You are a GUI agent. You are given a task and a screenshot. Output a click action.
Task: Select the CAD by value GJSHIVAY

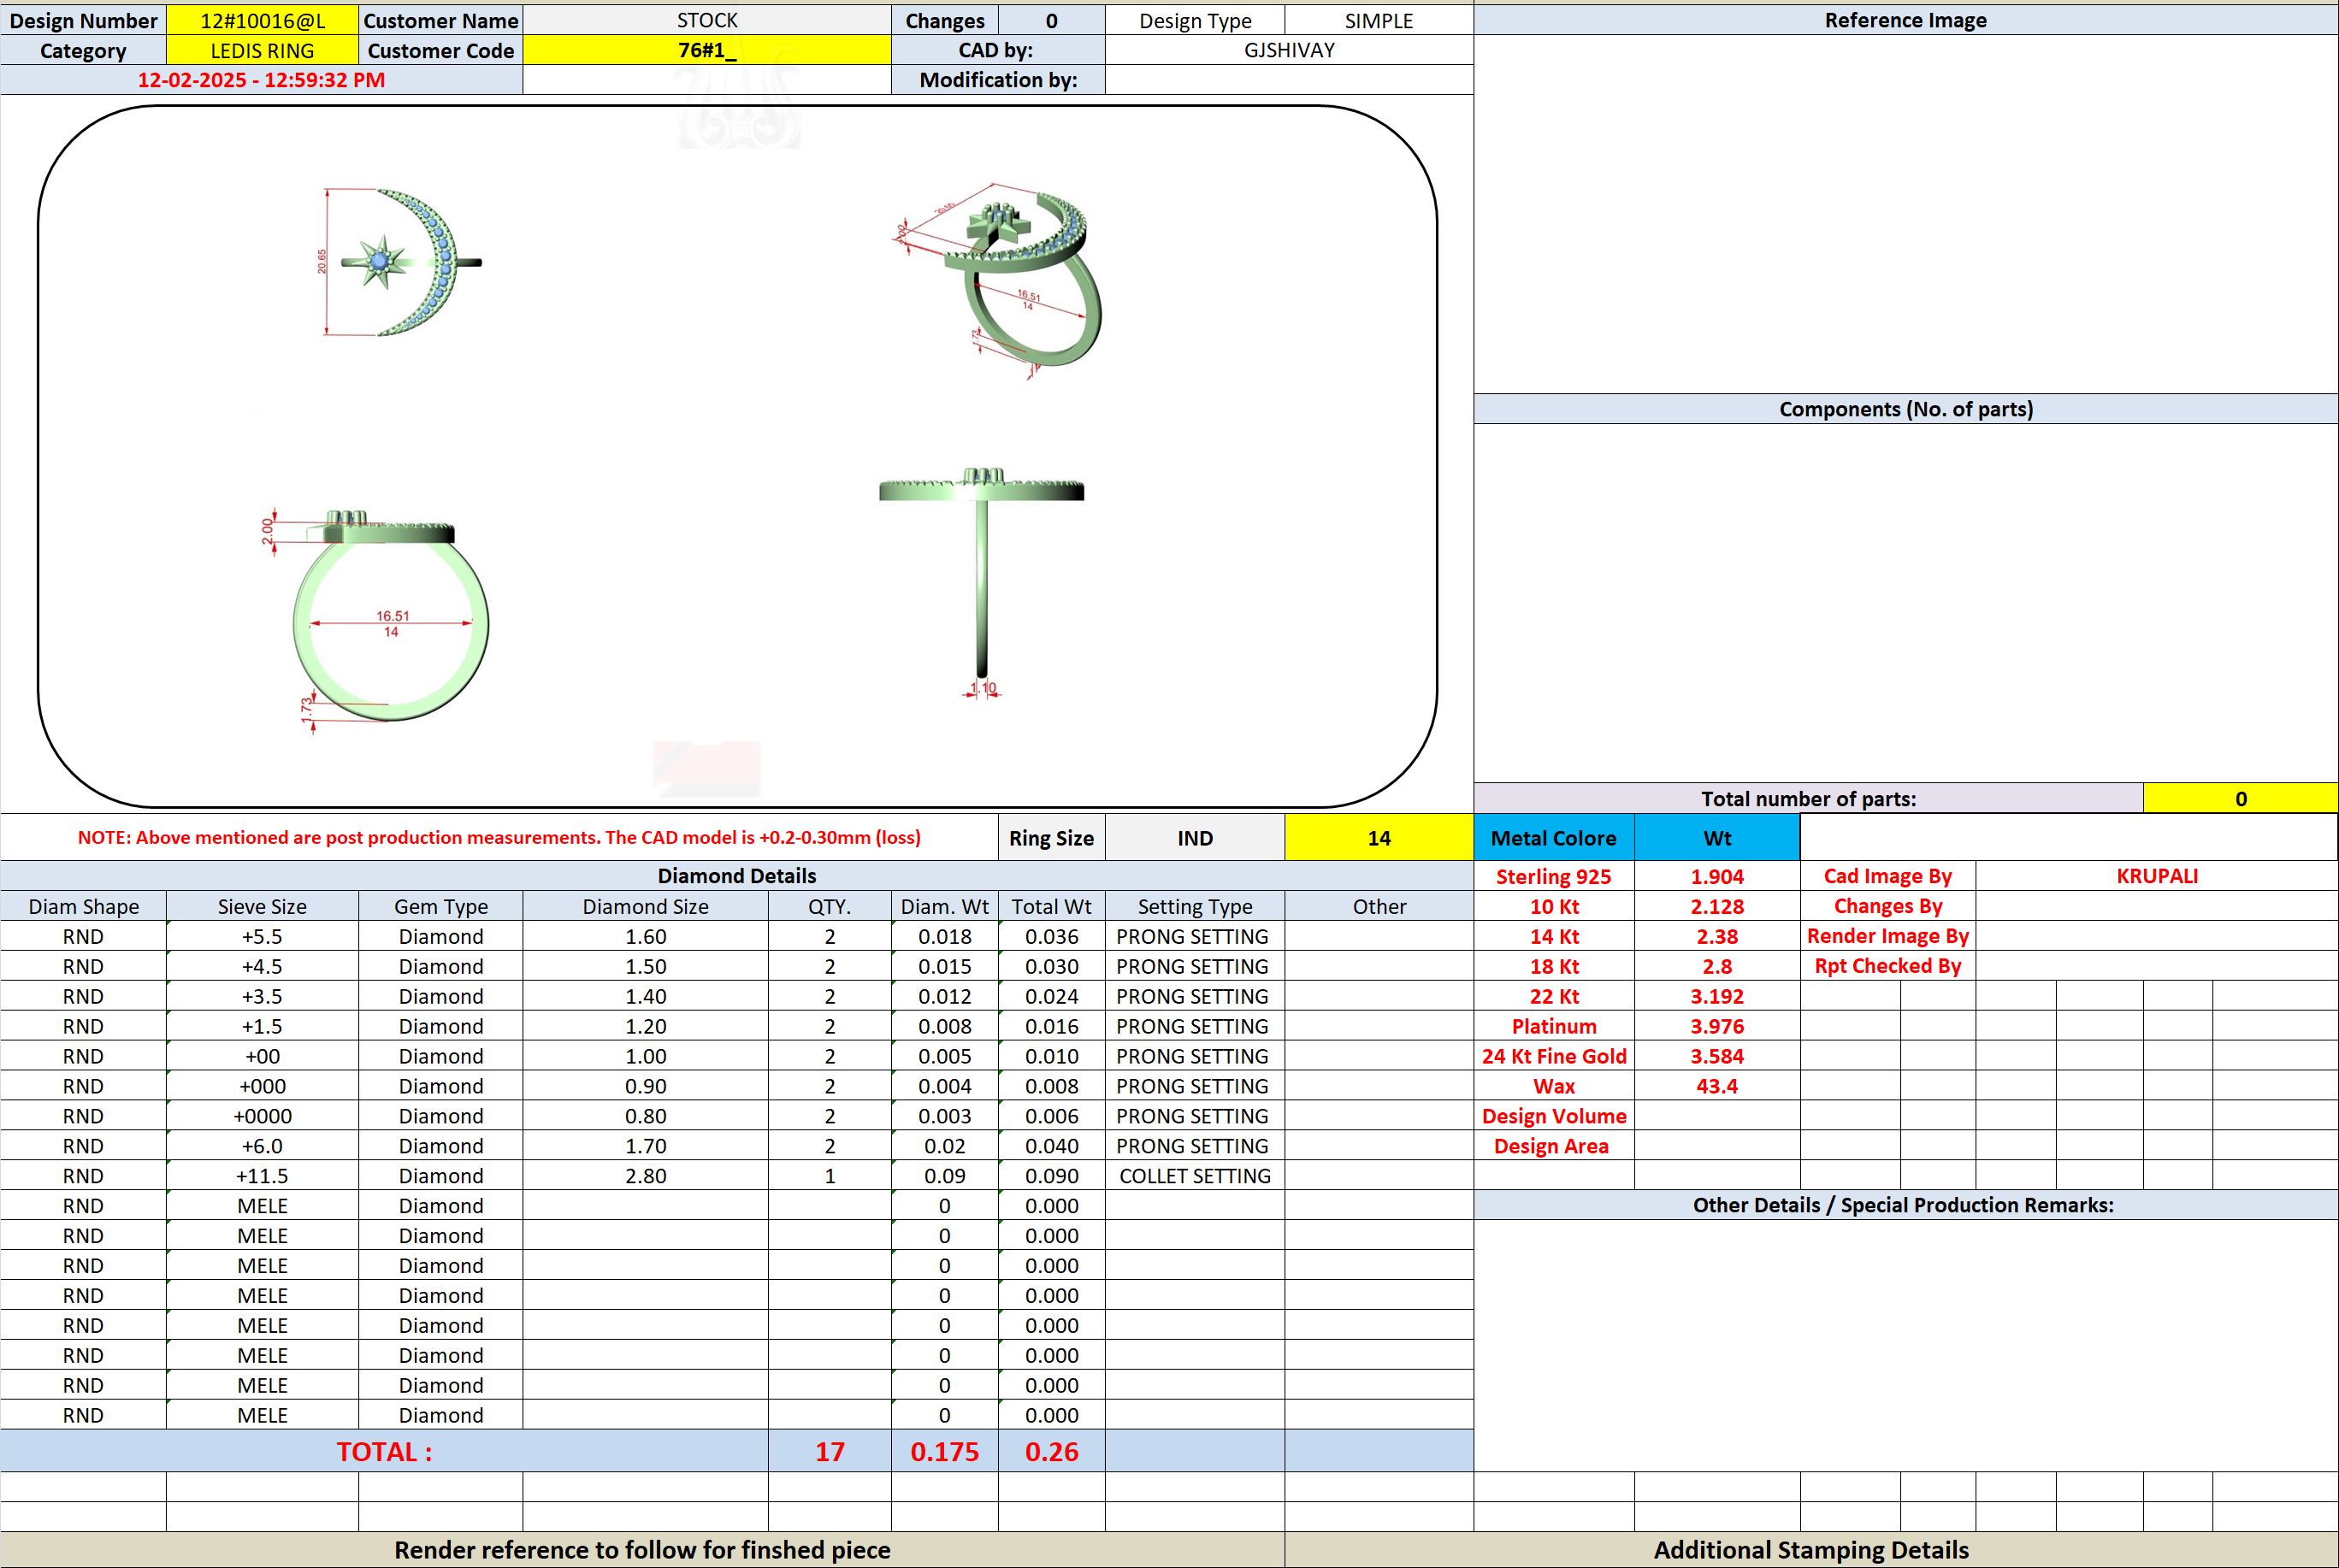pos(1289,50)
